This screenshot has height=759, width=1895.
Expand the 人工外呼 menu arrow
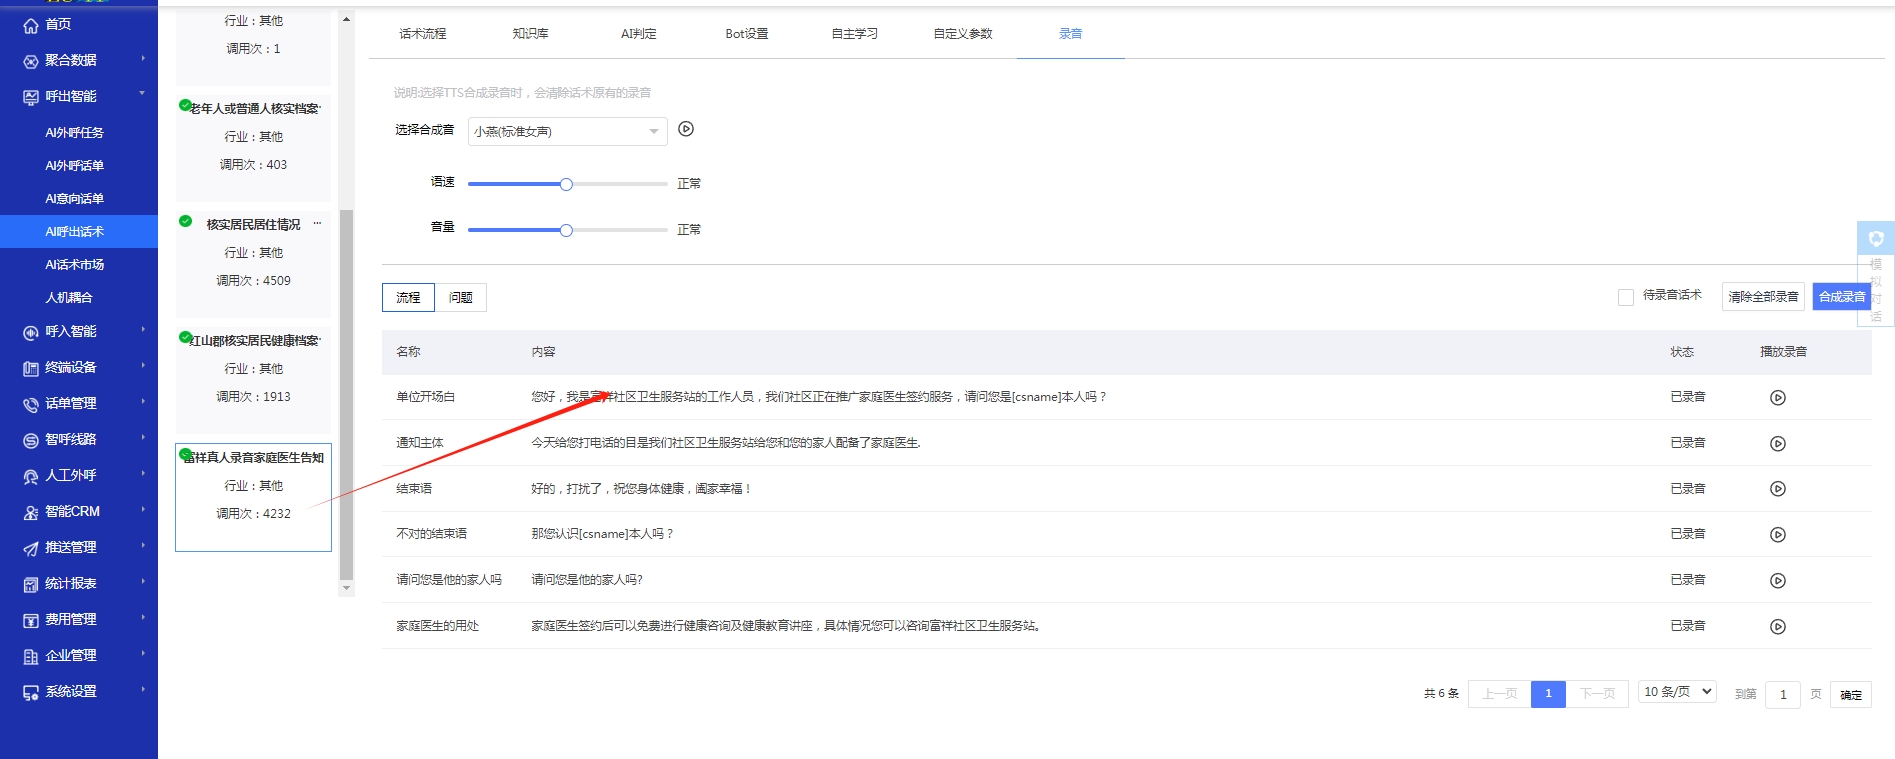point(143,473)
